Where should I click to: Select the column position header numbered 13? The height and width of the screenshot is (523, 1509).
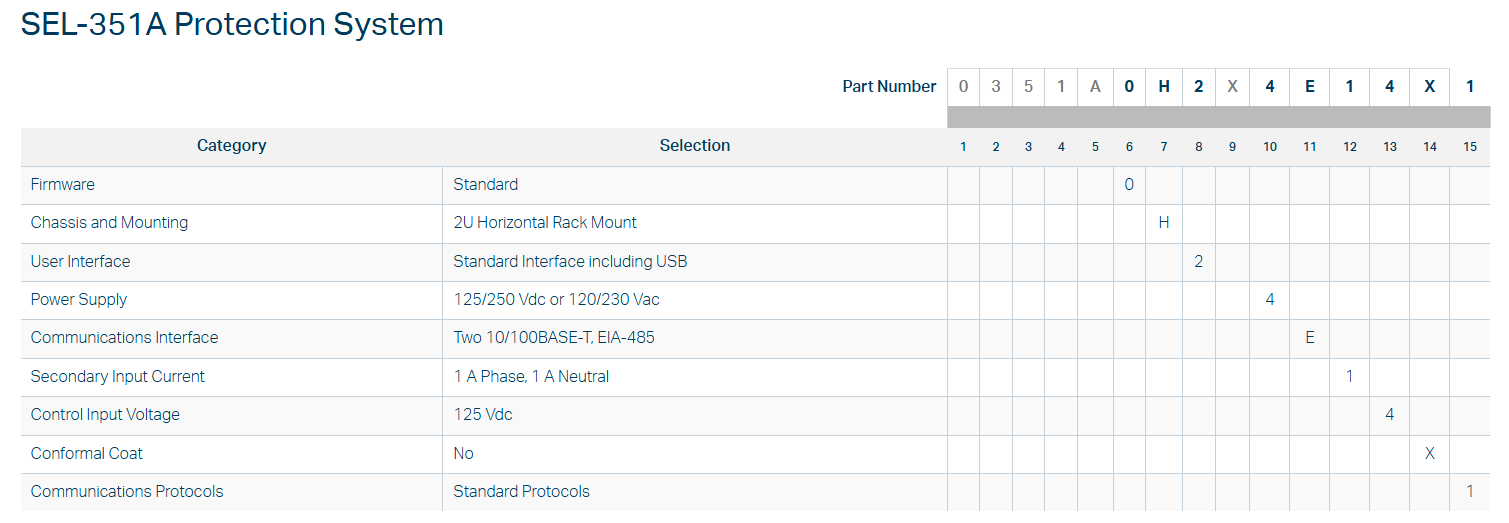pos(1390,148)
